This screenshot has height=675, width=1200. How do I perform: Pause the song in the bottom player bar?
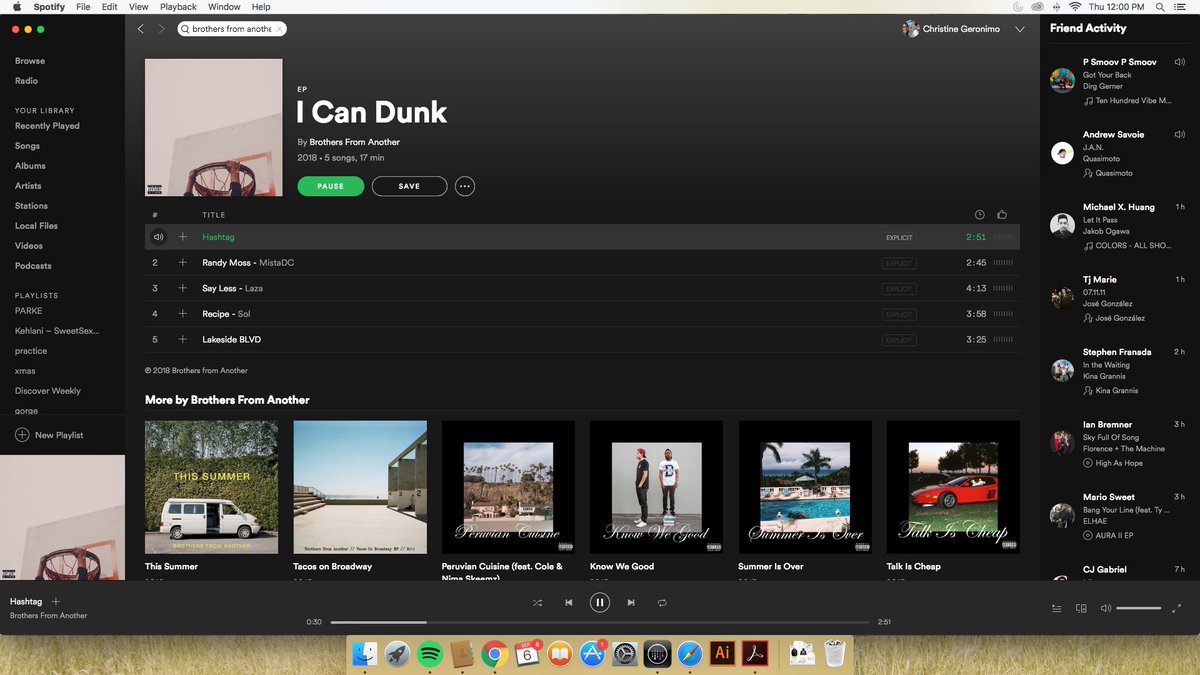pos(599,602)
